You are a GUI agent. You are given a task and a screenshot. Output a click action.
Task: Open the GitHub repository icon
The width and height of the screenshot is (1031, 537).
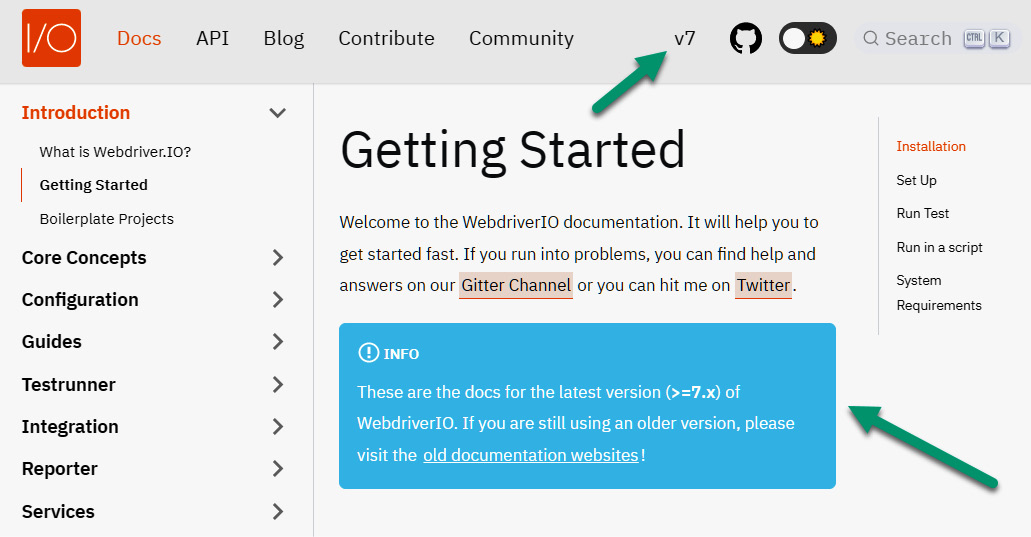745,39
